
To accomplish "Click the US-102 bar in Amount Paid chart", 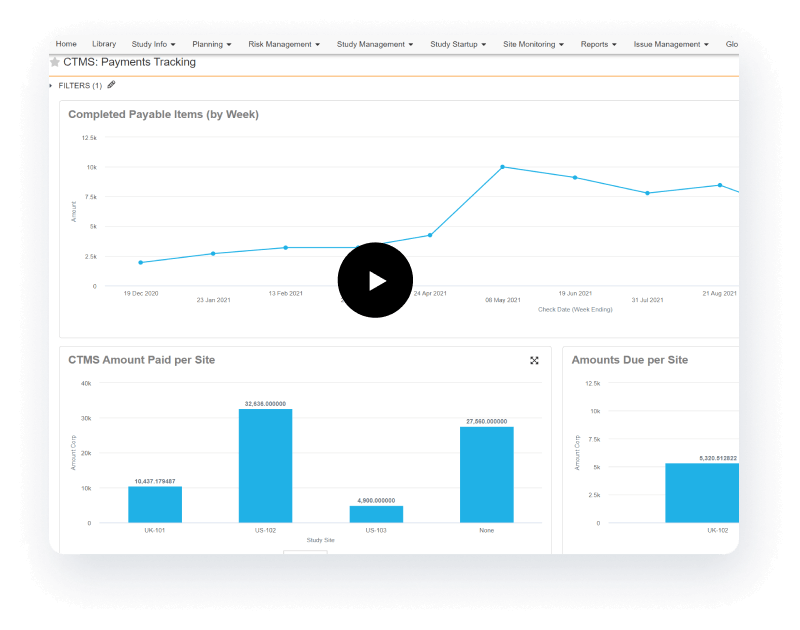I will [265, 465].
